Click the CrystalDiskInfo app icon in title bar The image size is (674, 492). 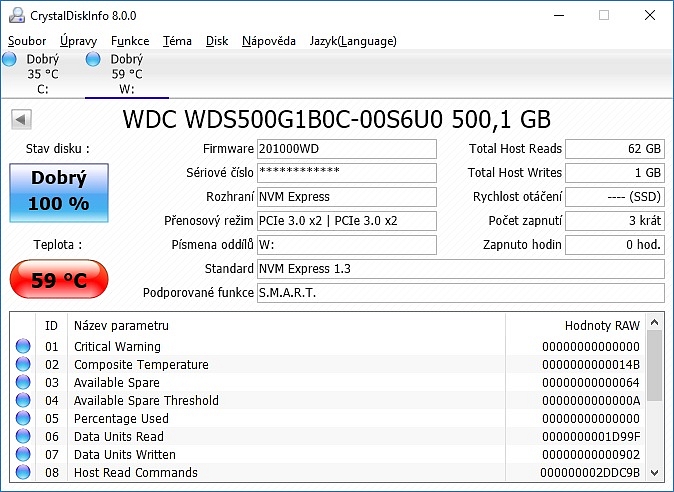17,15
